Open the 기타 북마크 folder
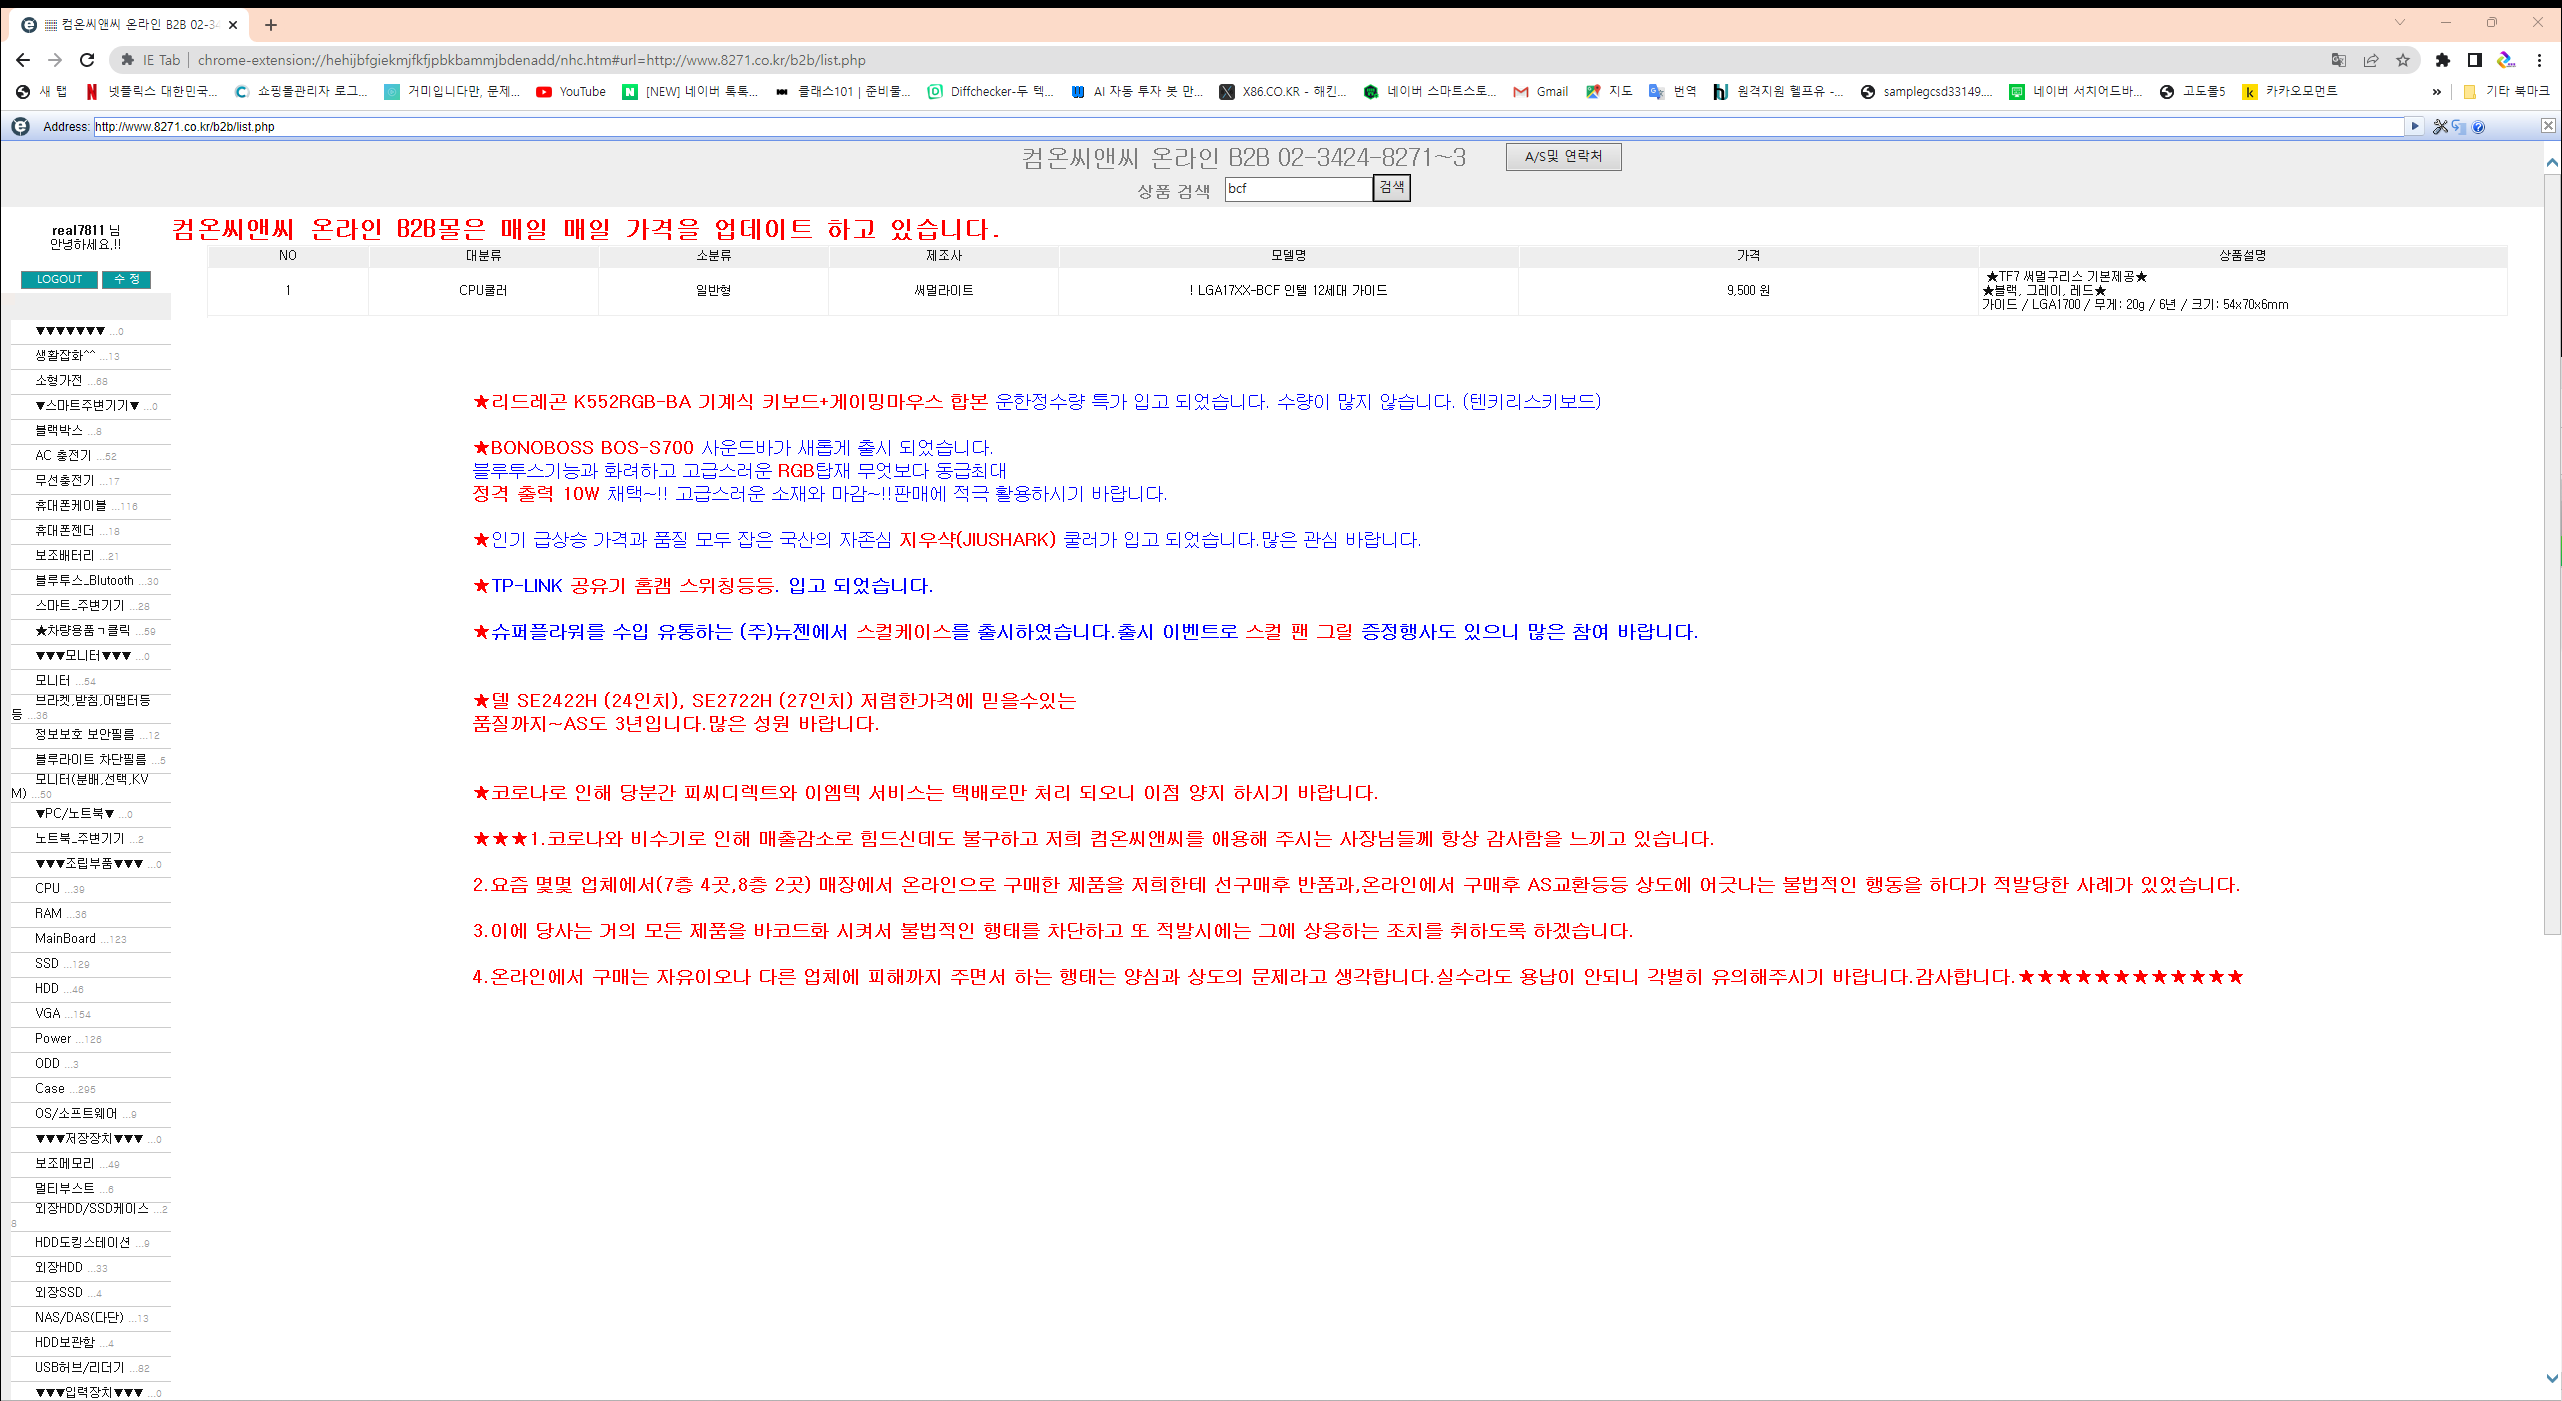The image size is (2562, 1401). pos(2507,91)
